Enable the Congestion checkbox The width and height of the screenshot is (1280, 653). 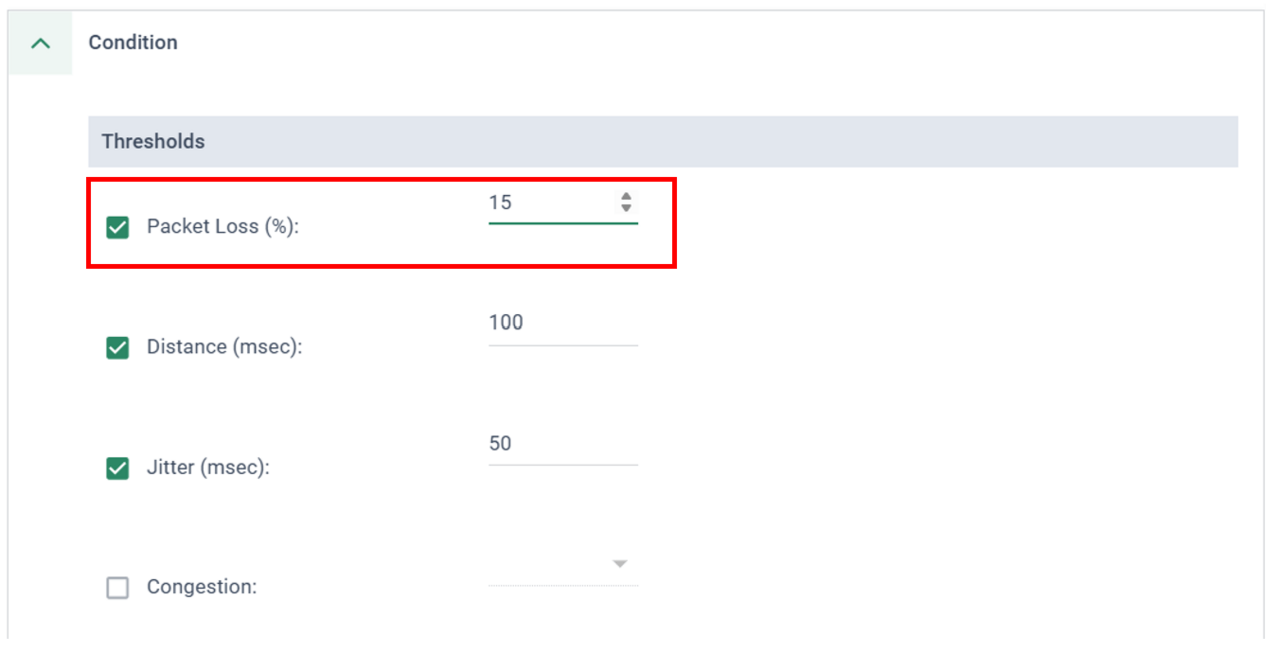[118, 587]
